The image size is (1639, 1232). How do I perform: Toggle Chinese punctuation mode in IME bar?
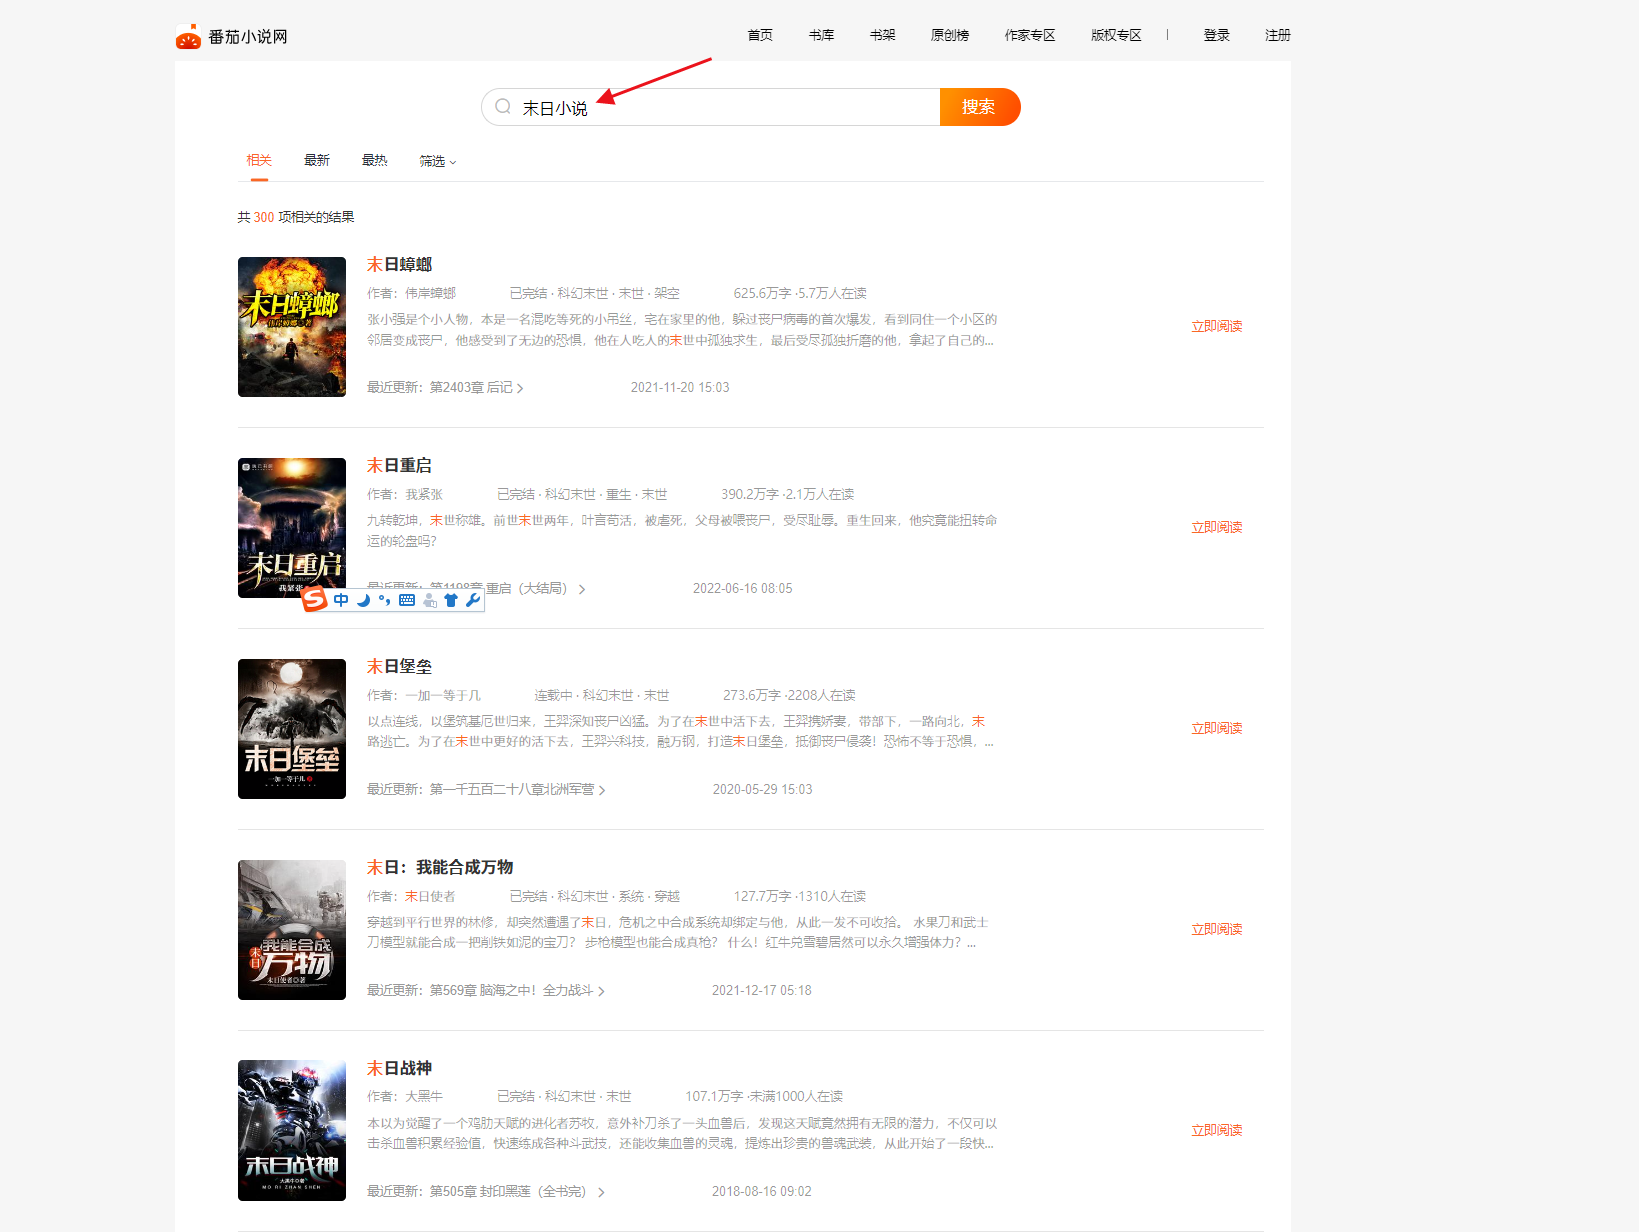tap(385, 600)
